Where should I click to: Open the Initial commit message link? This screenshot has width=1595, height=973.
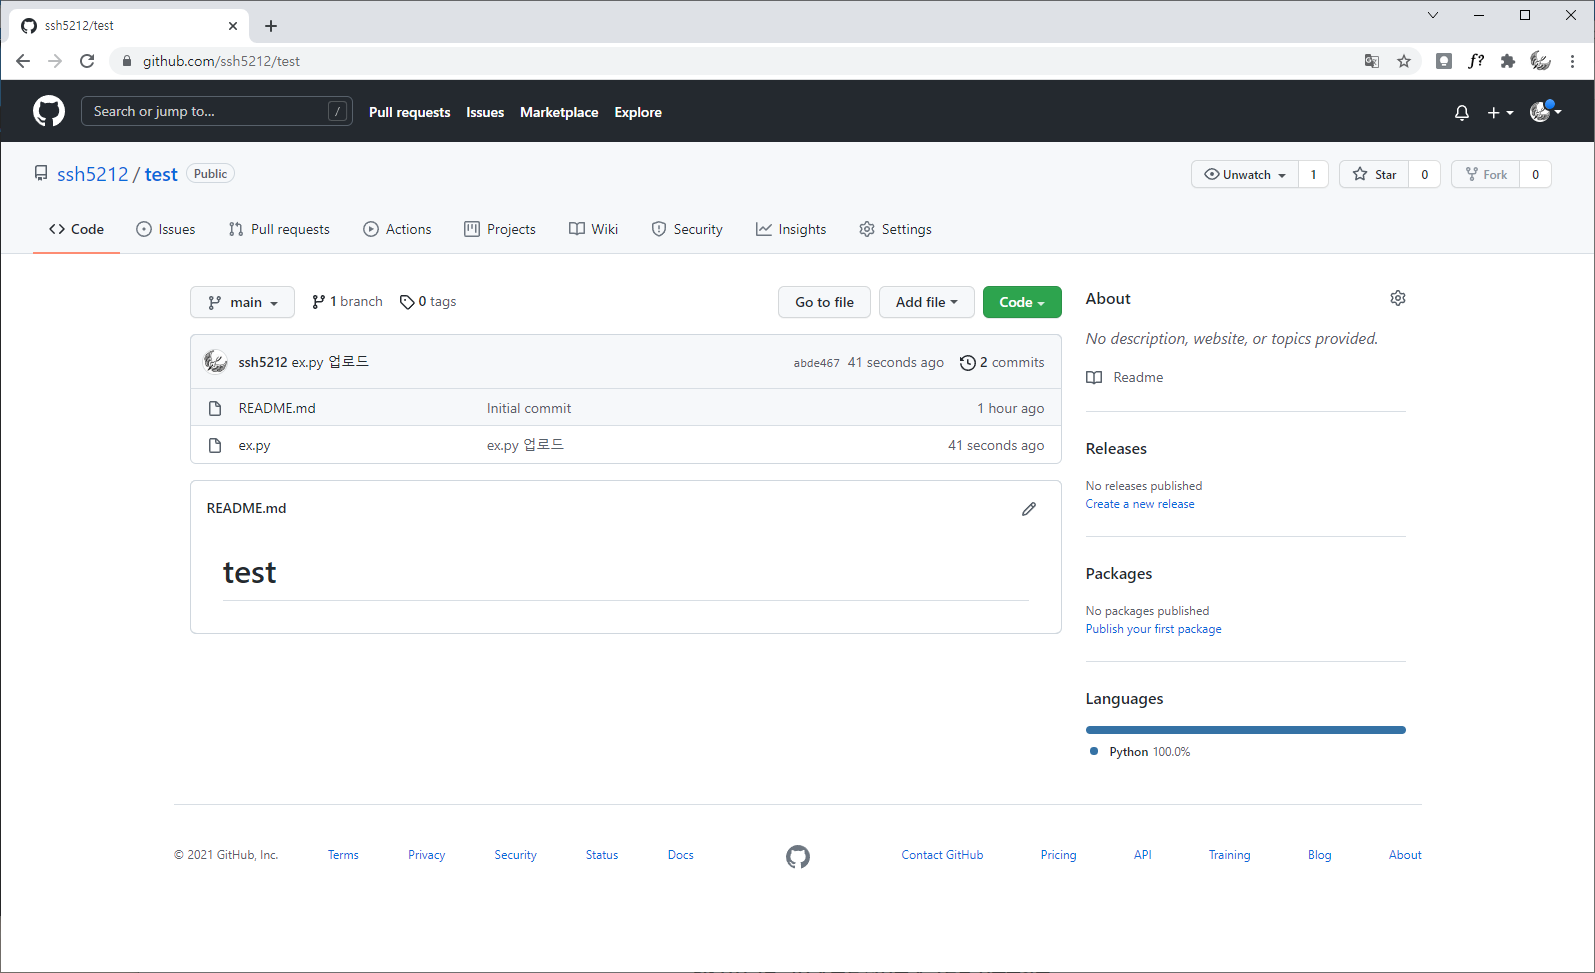529,408
